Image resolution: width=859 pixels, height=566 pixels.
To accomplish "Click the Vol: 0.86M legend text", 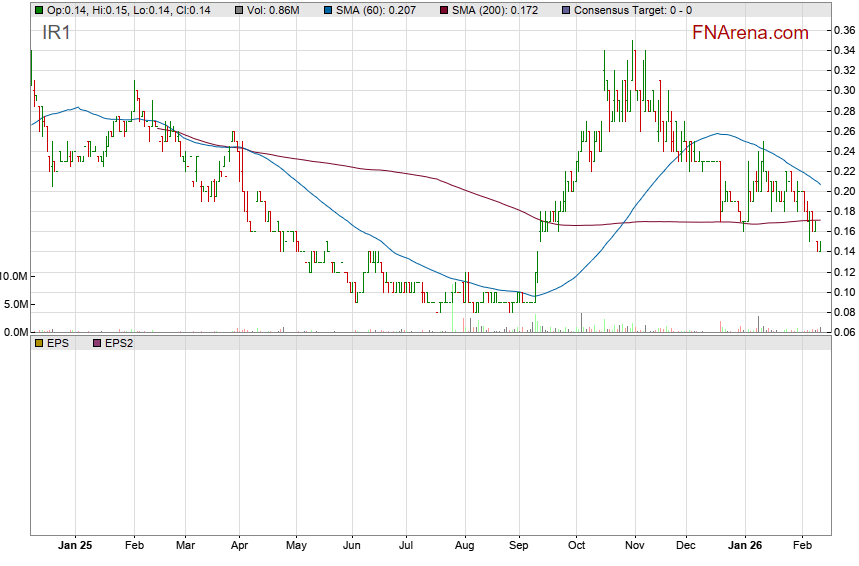I will [x=273, y=9].
